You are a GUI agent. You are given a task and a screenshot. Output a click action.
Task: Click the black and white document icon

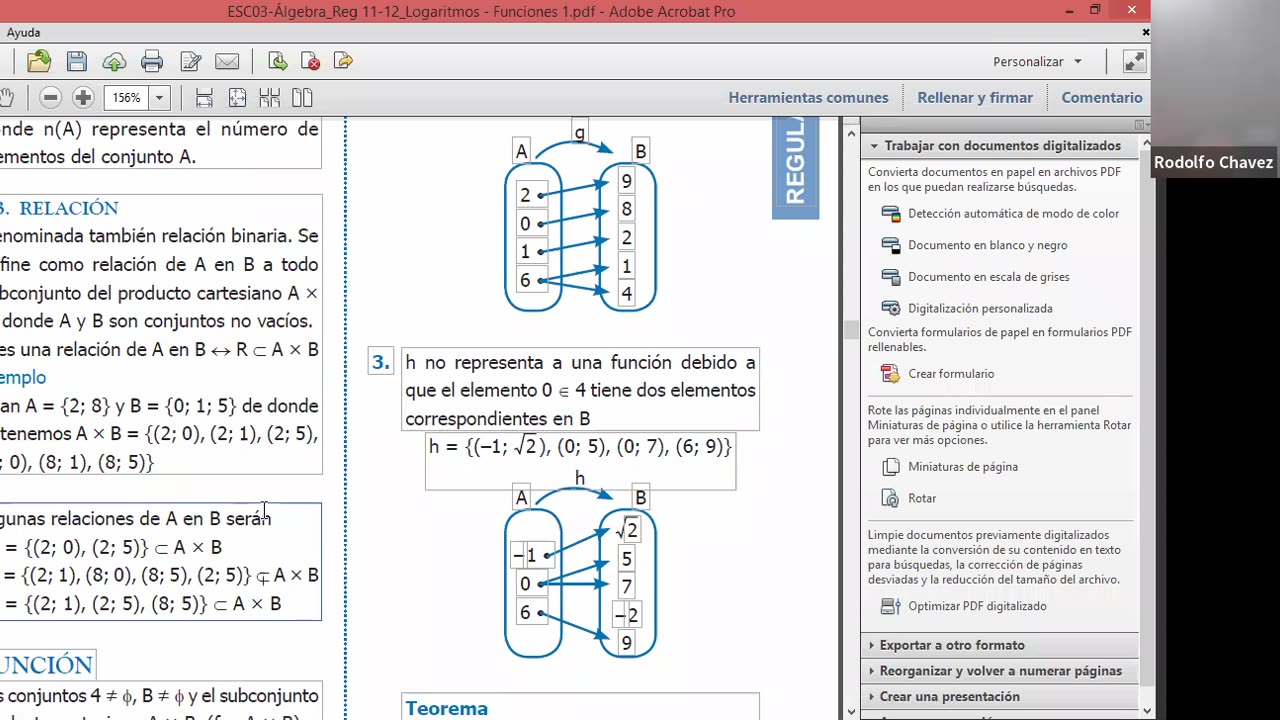coord(890,245)
